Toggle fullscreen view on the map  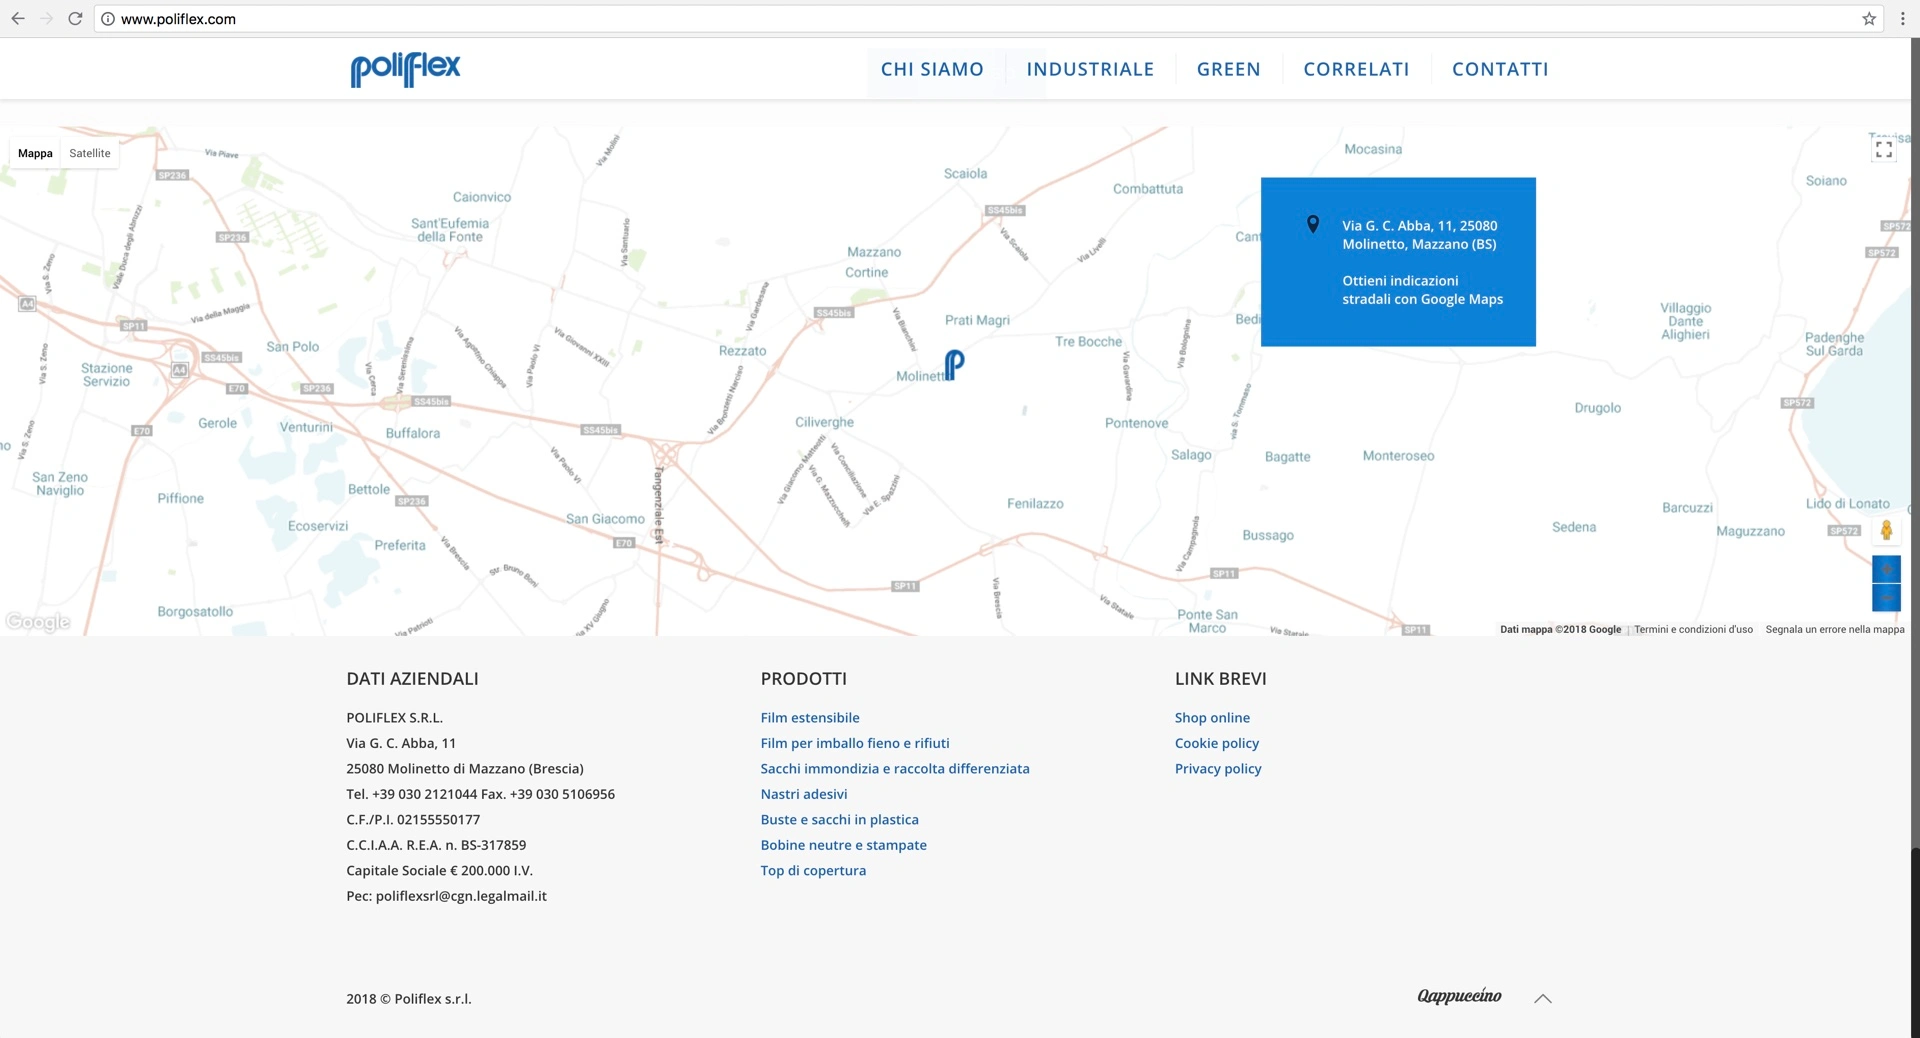click(x=1884, y=150)
